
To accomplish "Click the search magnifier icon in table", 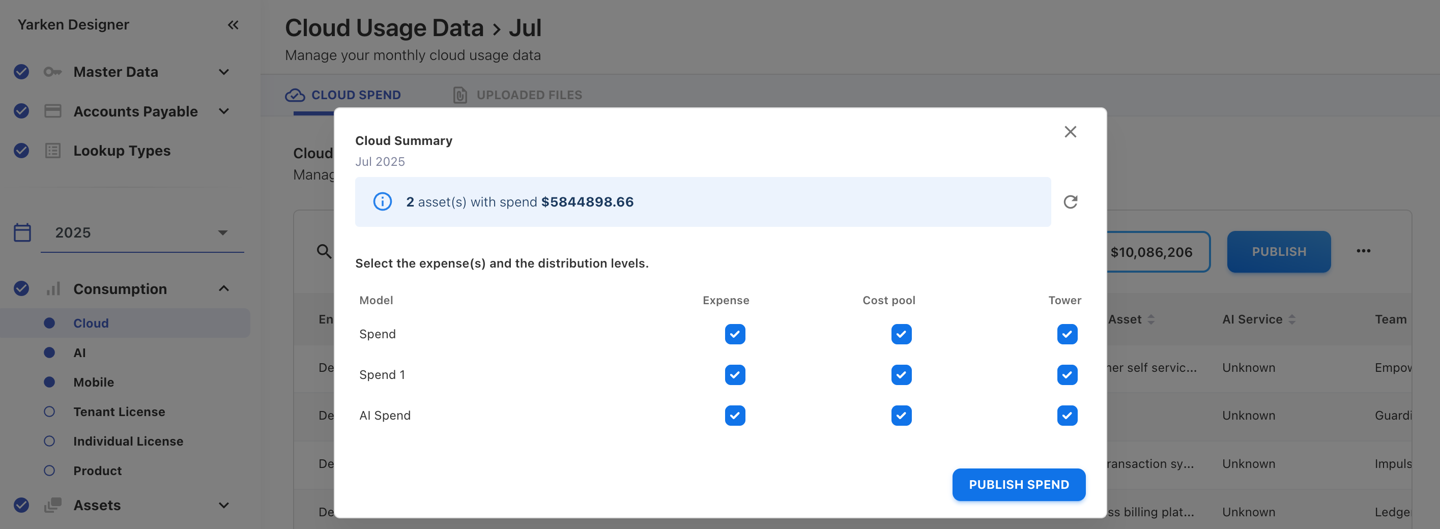I will pyautogui.click(x=324, y=252).
